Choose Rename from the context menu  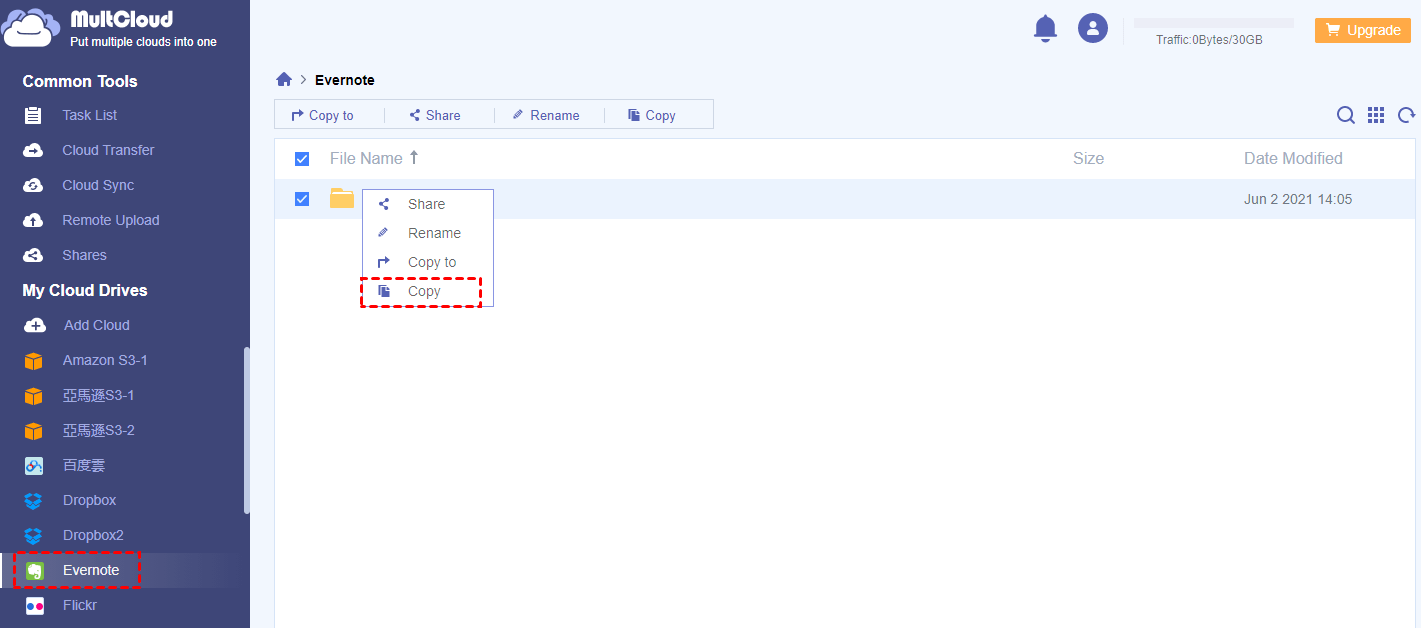(x=427, y=233)
